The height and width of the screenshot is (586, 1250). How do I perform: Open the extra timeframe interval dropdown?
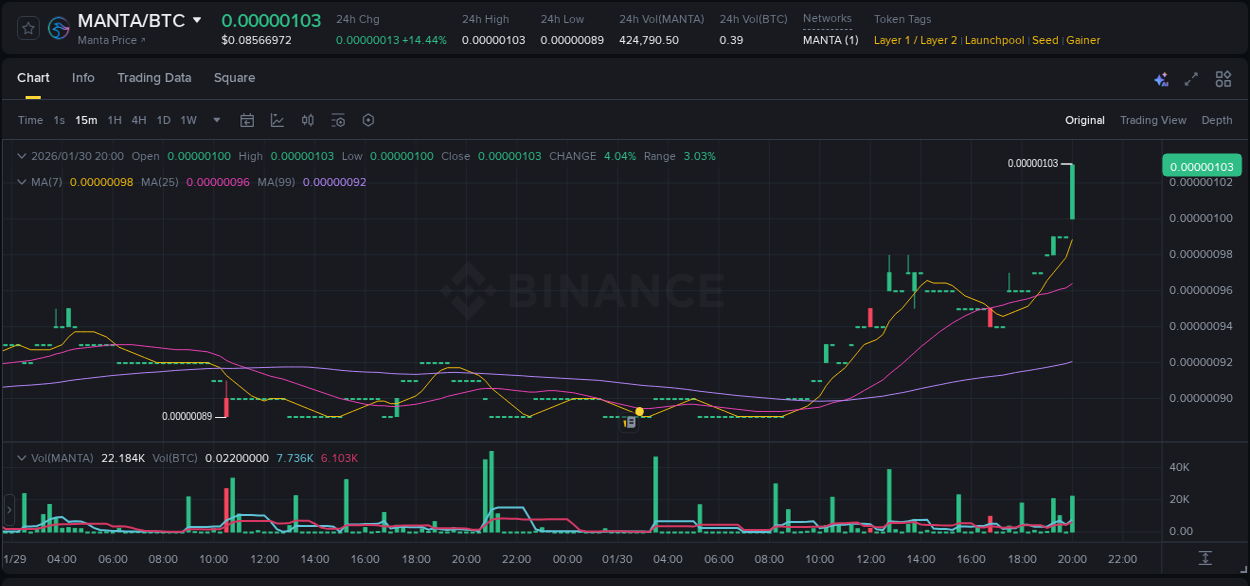click(x=215, y=120)
